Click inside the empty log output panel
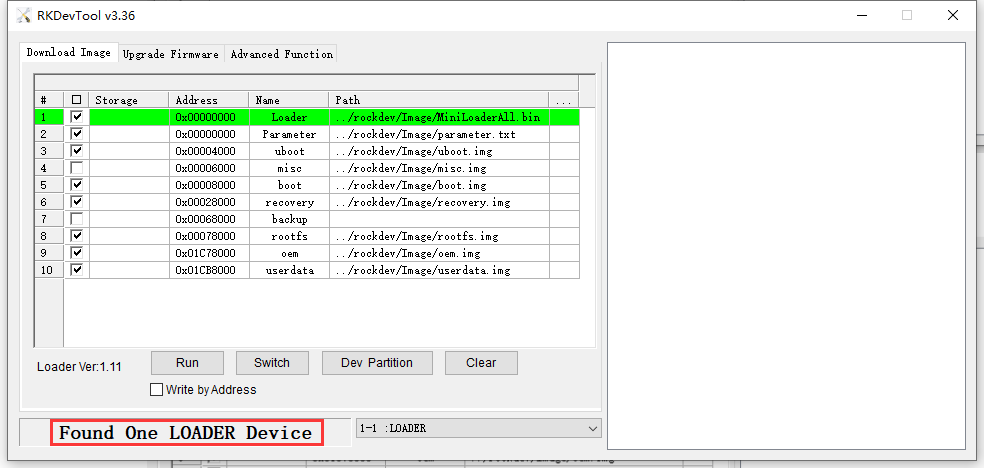984x468 pixels. coord(786,246)
